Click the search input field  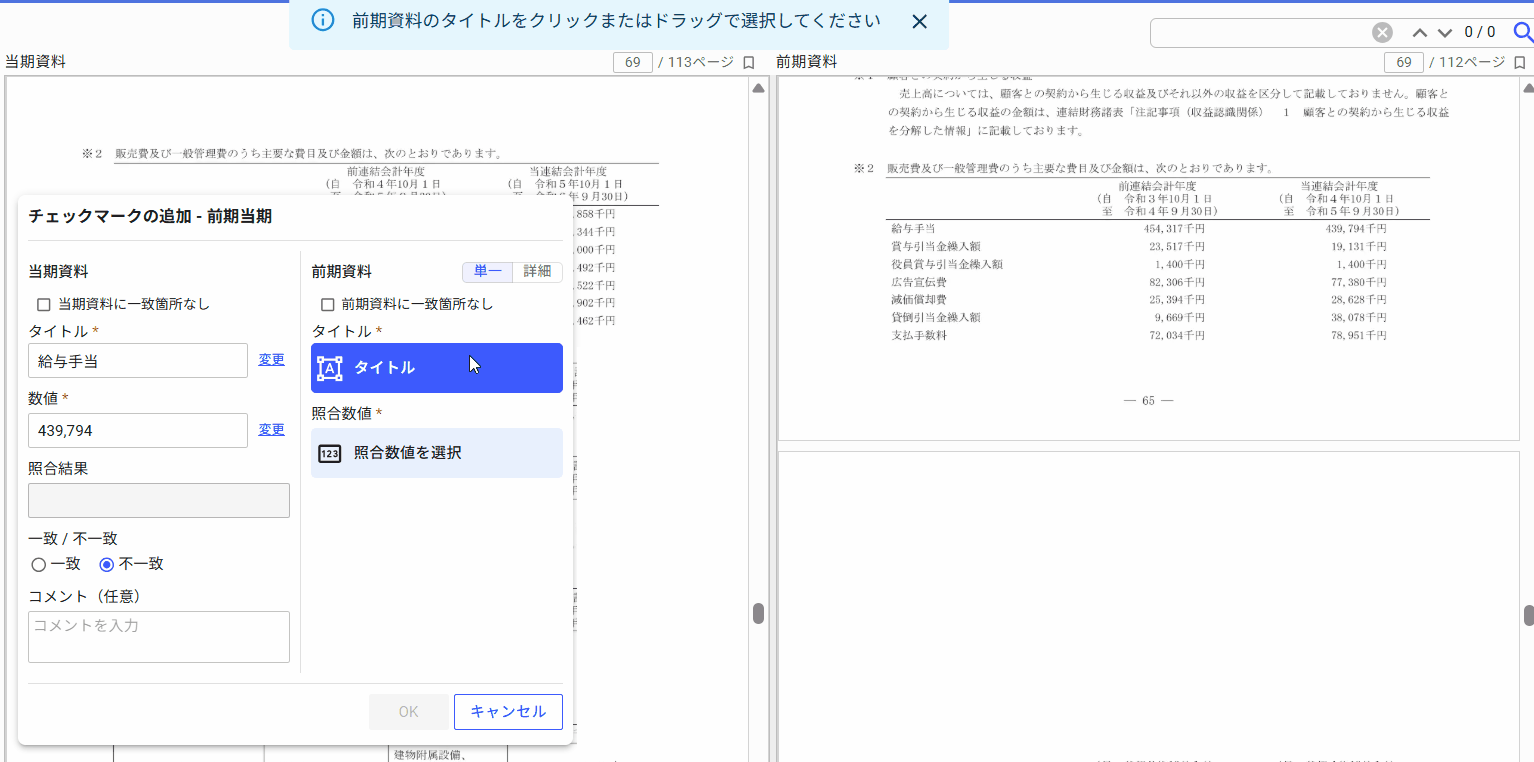(1260, 33)
